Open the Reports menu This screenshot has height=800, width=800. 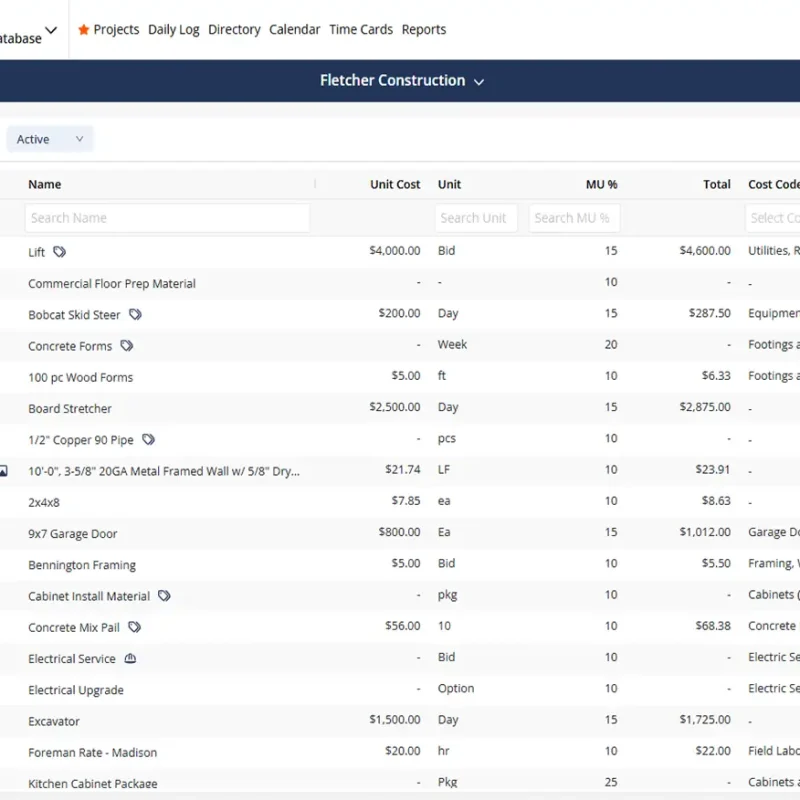pyautogui.click(x=423, y=30)
